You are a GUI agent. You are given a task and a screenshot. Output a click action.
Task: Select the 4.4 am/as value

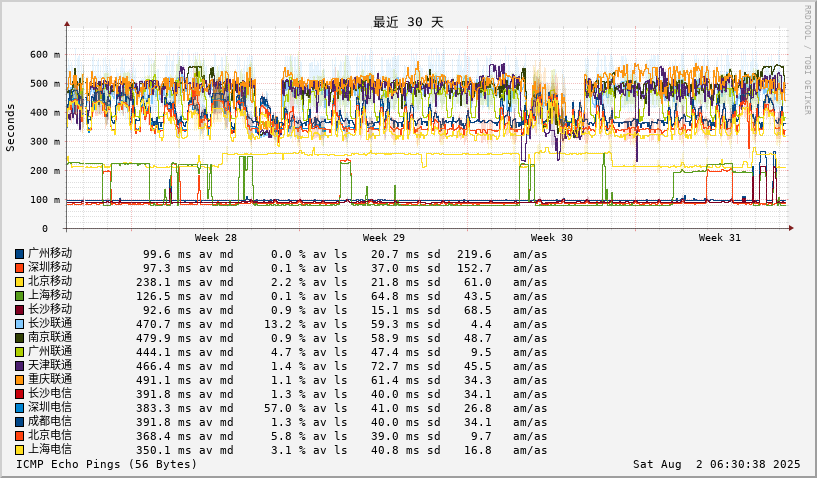(x=481, y=324)
